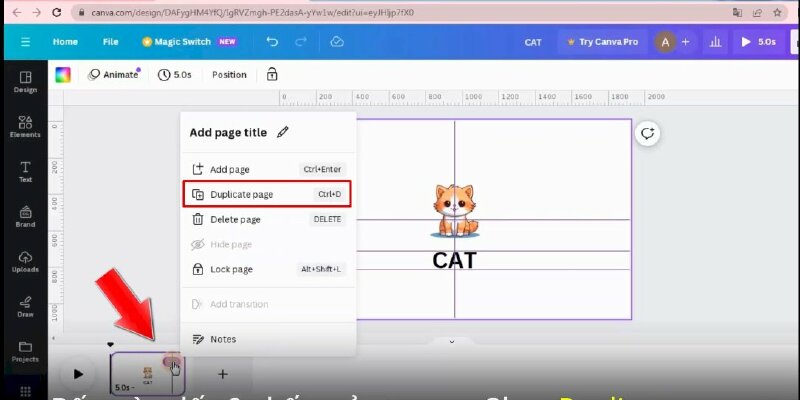Click the Try Canva Pro button
Viewport: 800px width, 400px height.
point(601,42)
